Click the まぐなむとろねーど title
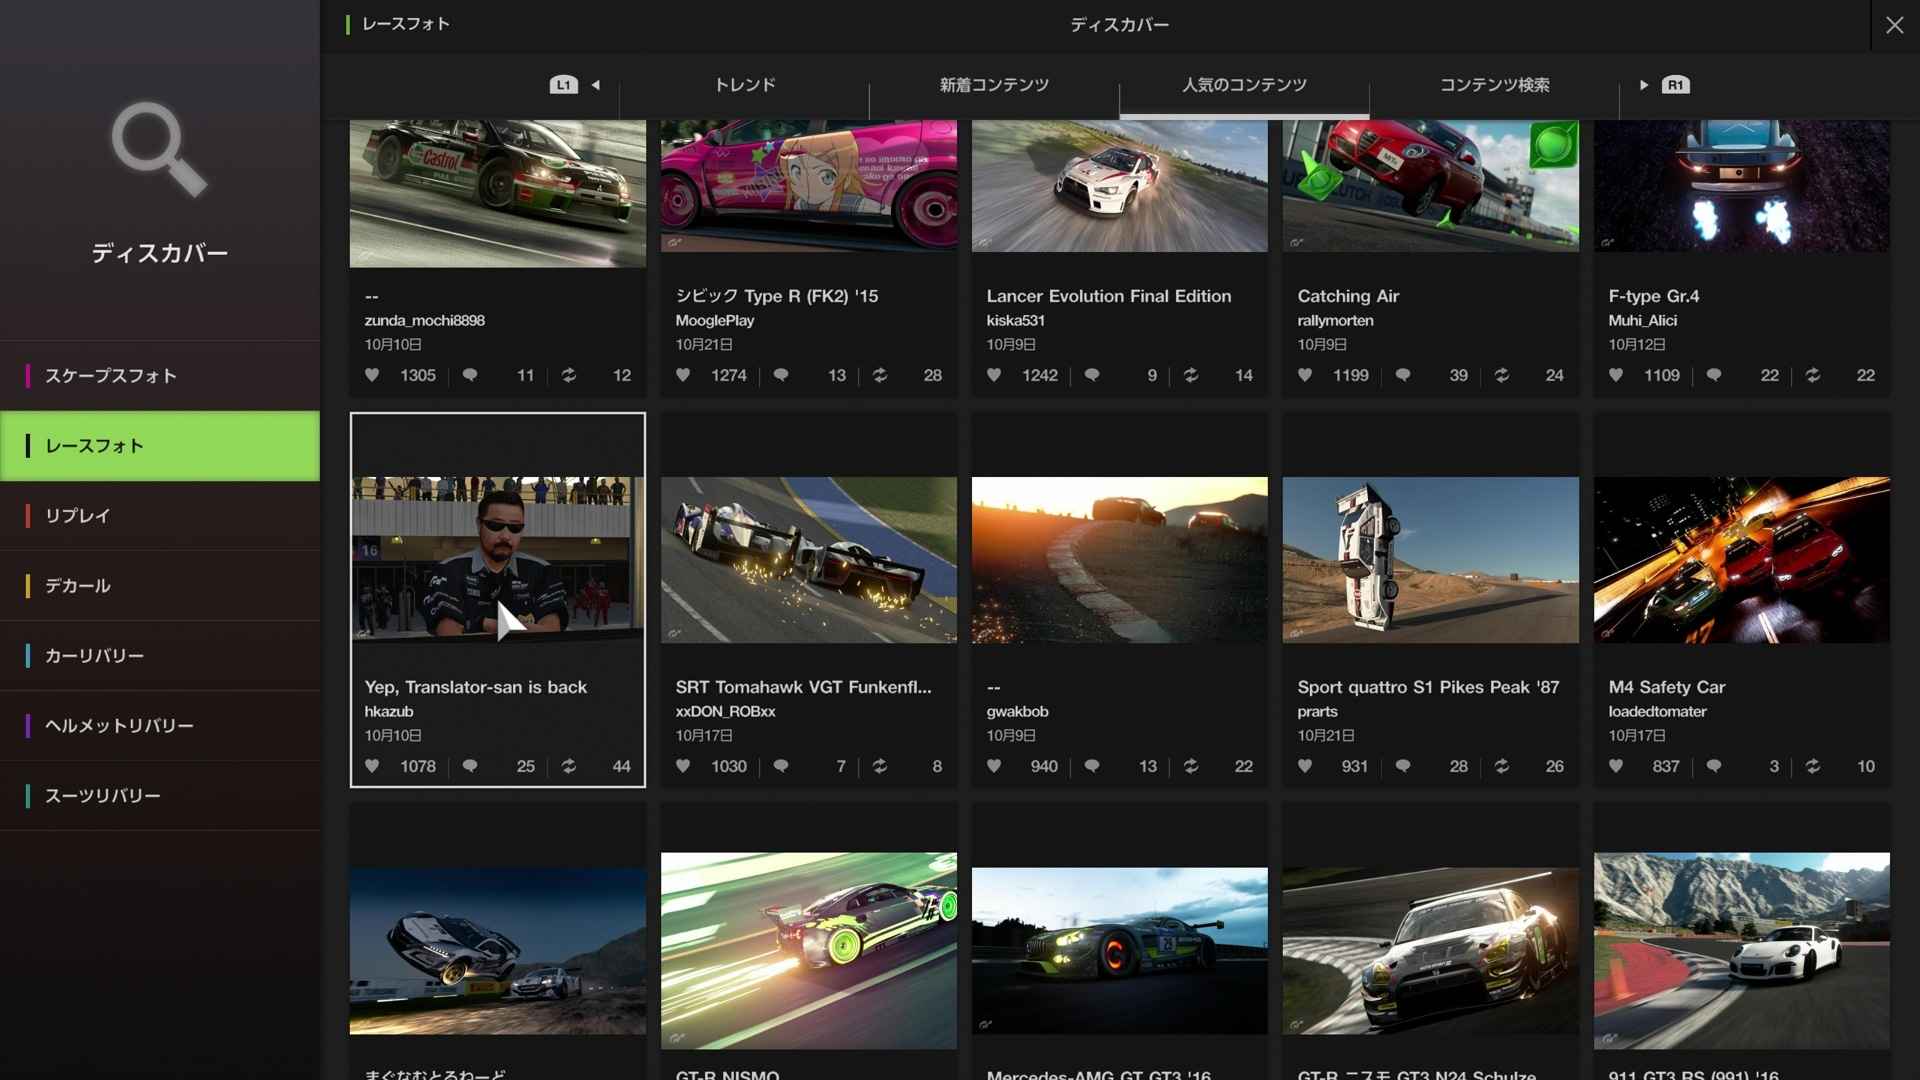 [x=435, y=1074]
